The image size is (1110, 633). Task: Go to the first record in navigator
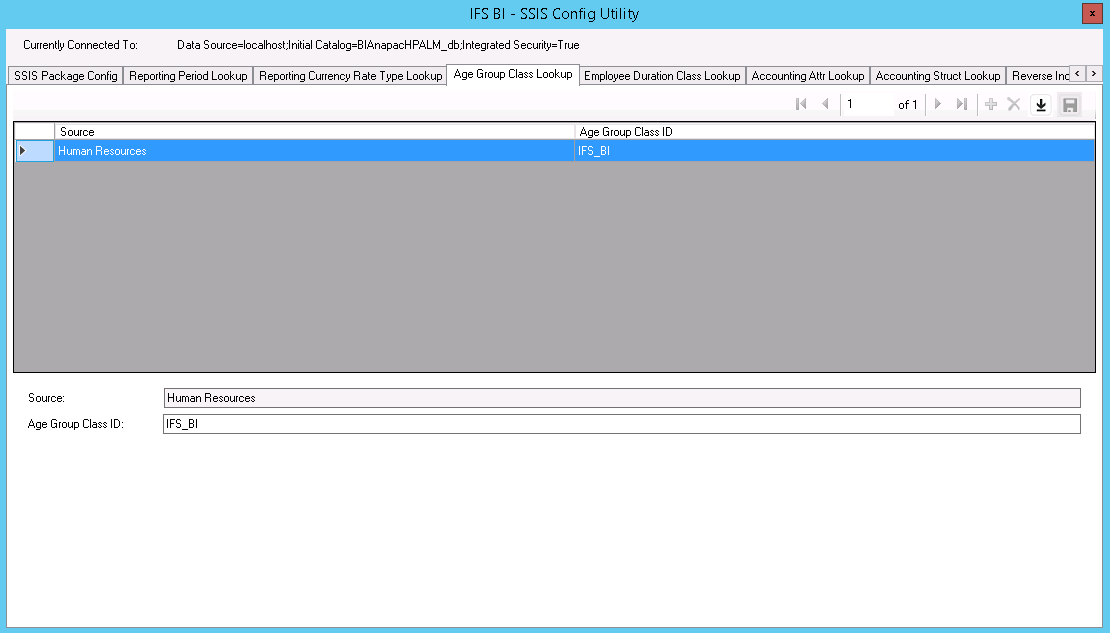click(801, 105)
